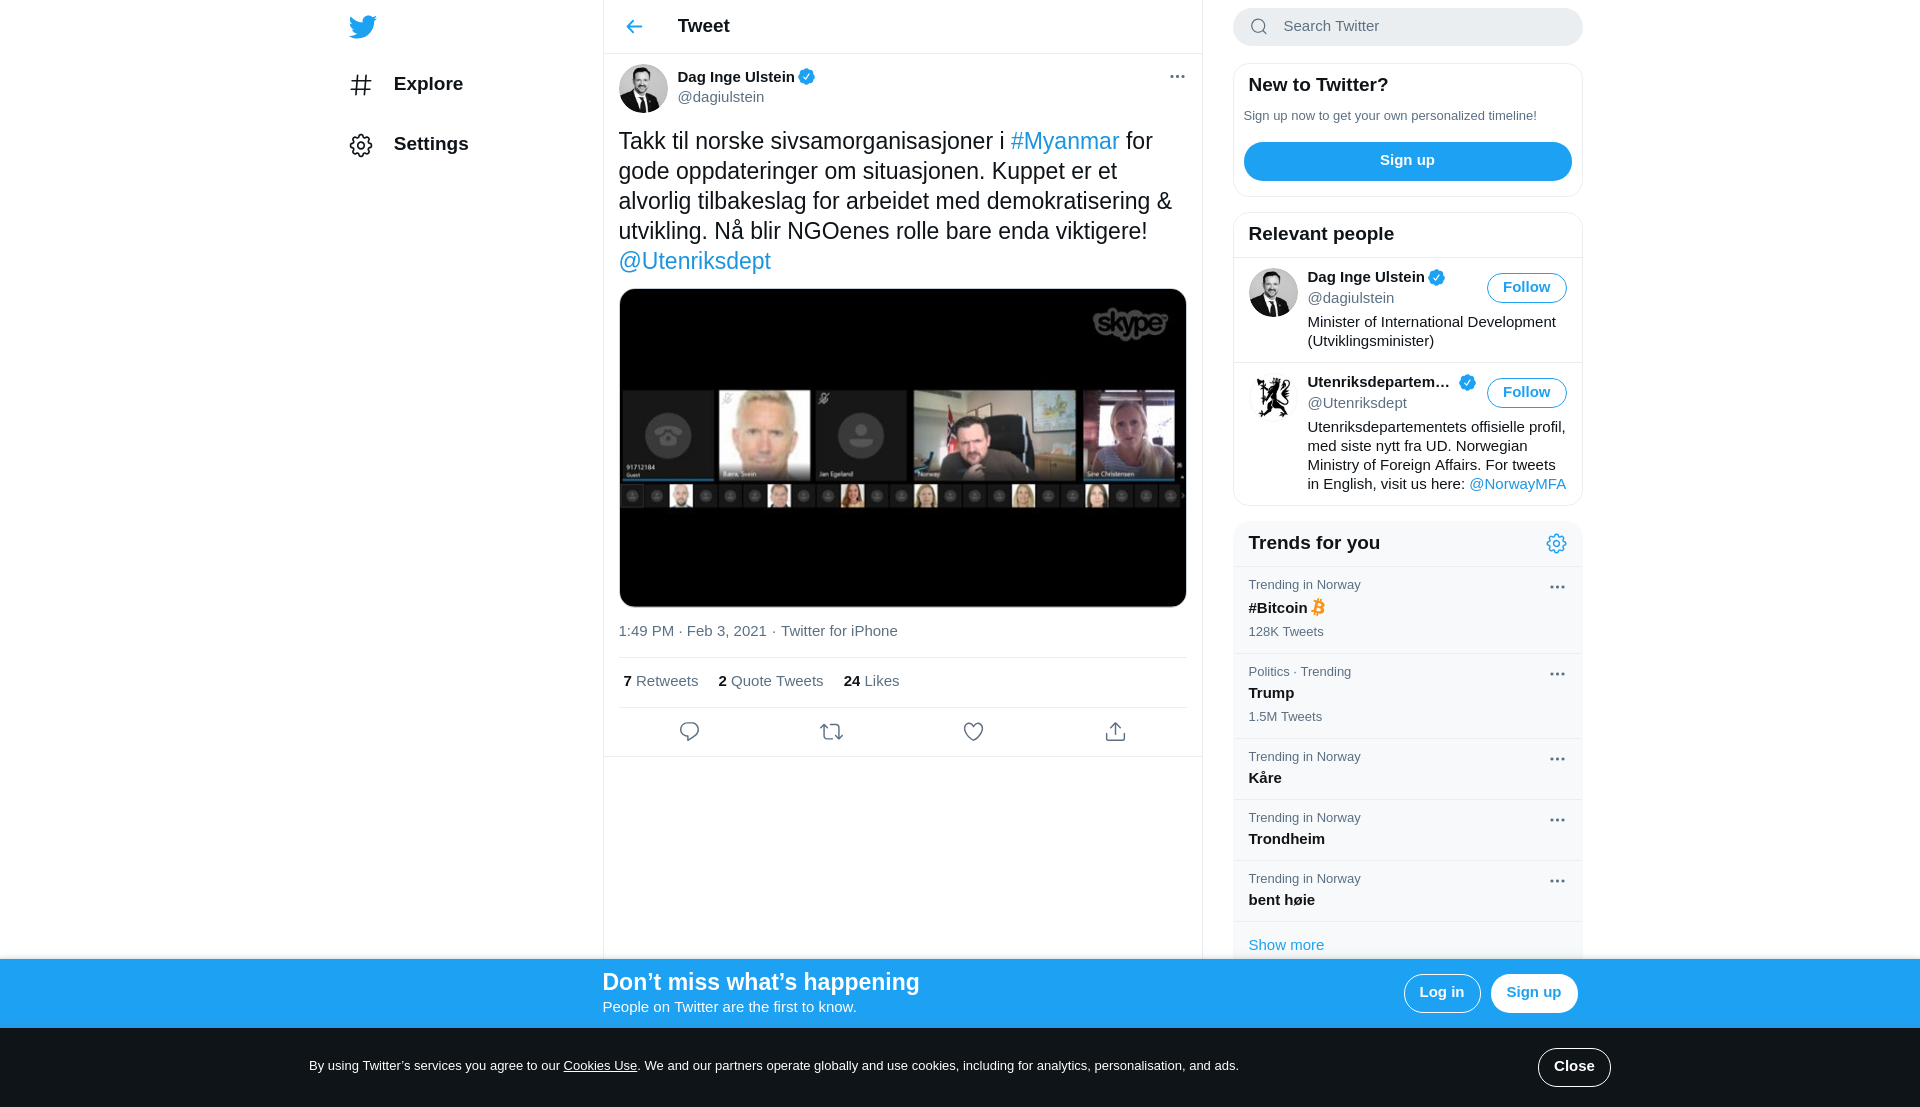Open the share tweet icon
Screen dimensions: 1920x1107
pyautogui.click(x=1115, y=732)
